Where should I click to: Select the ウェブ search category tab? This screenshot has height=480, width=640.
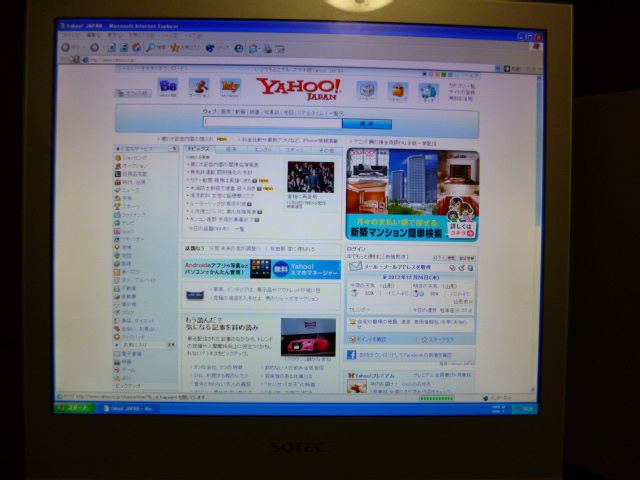point(209,111)
